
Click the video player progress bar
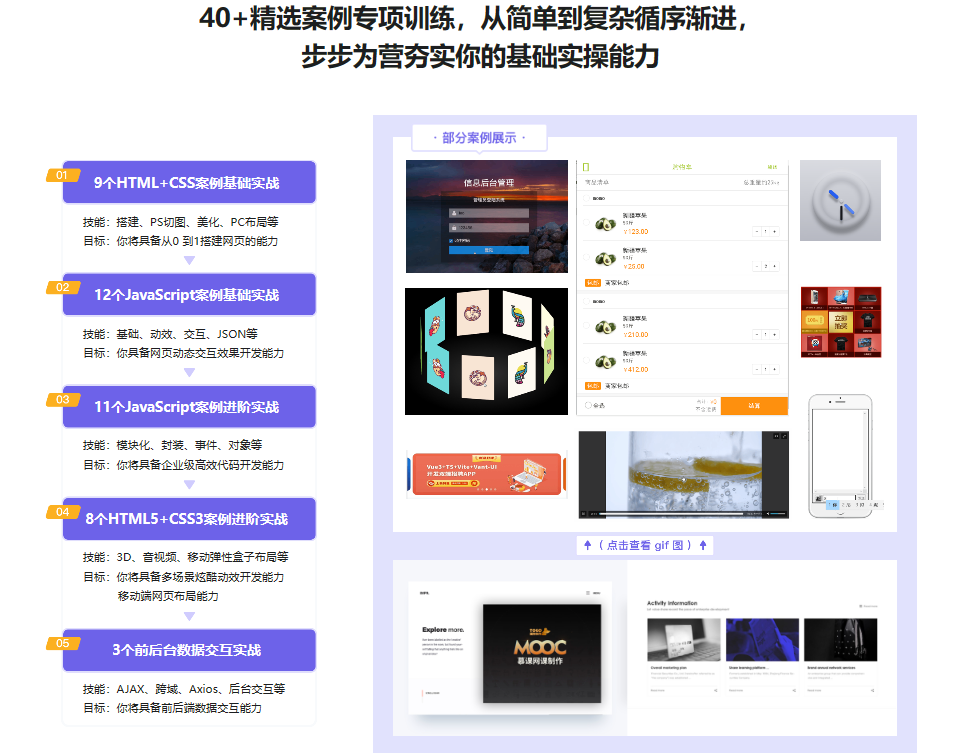coord(670,513)
